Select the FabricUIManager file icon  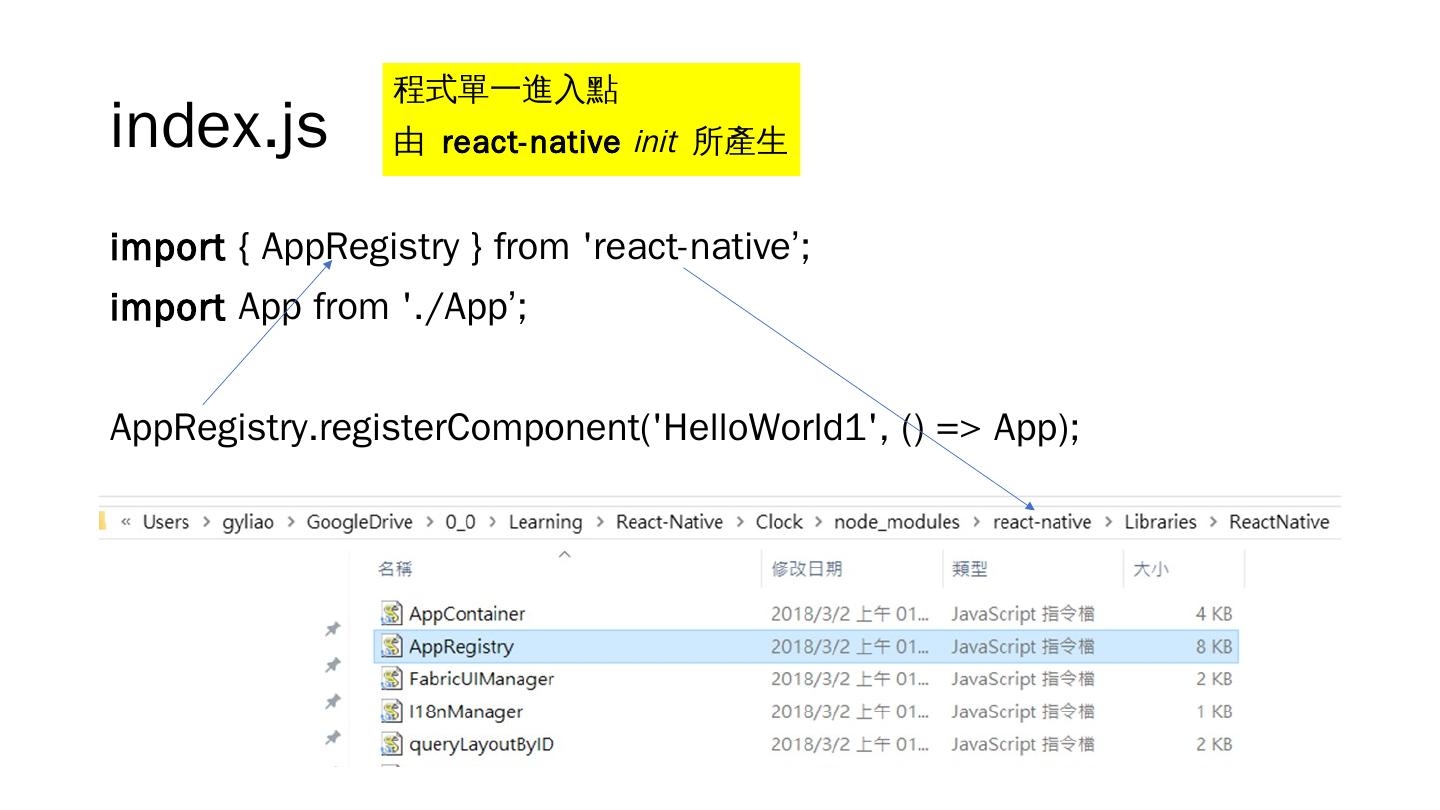pyautogui.click(x=392, y=680)
